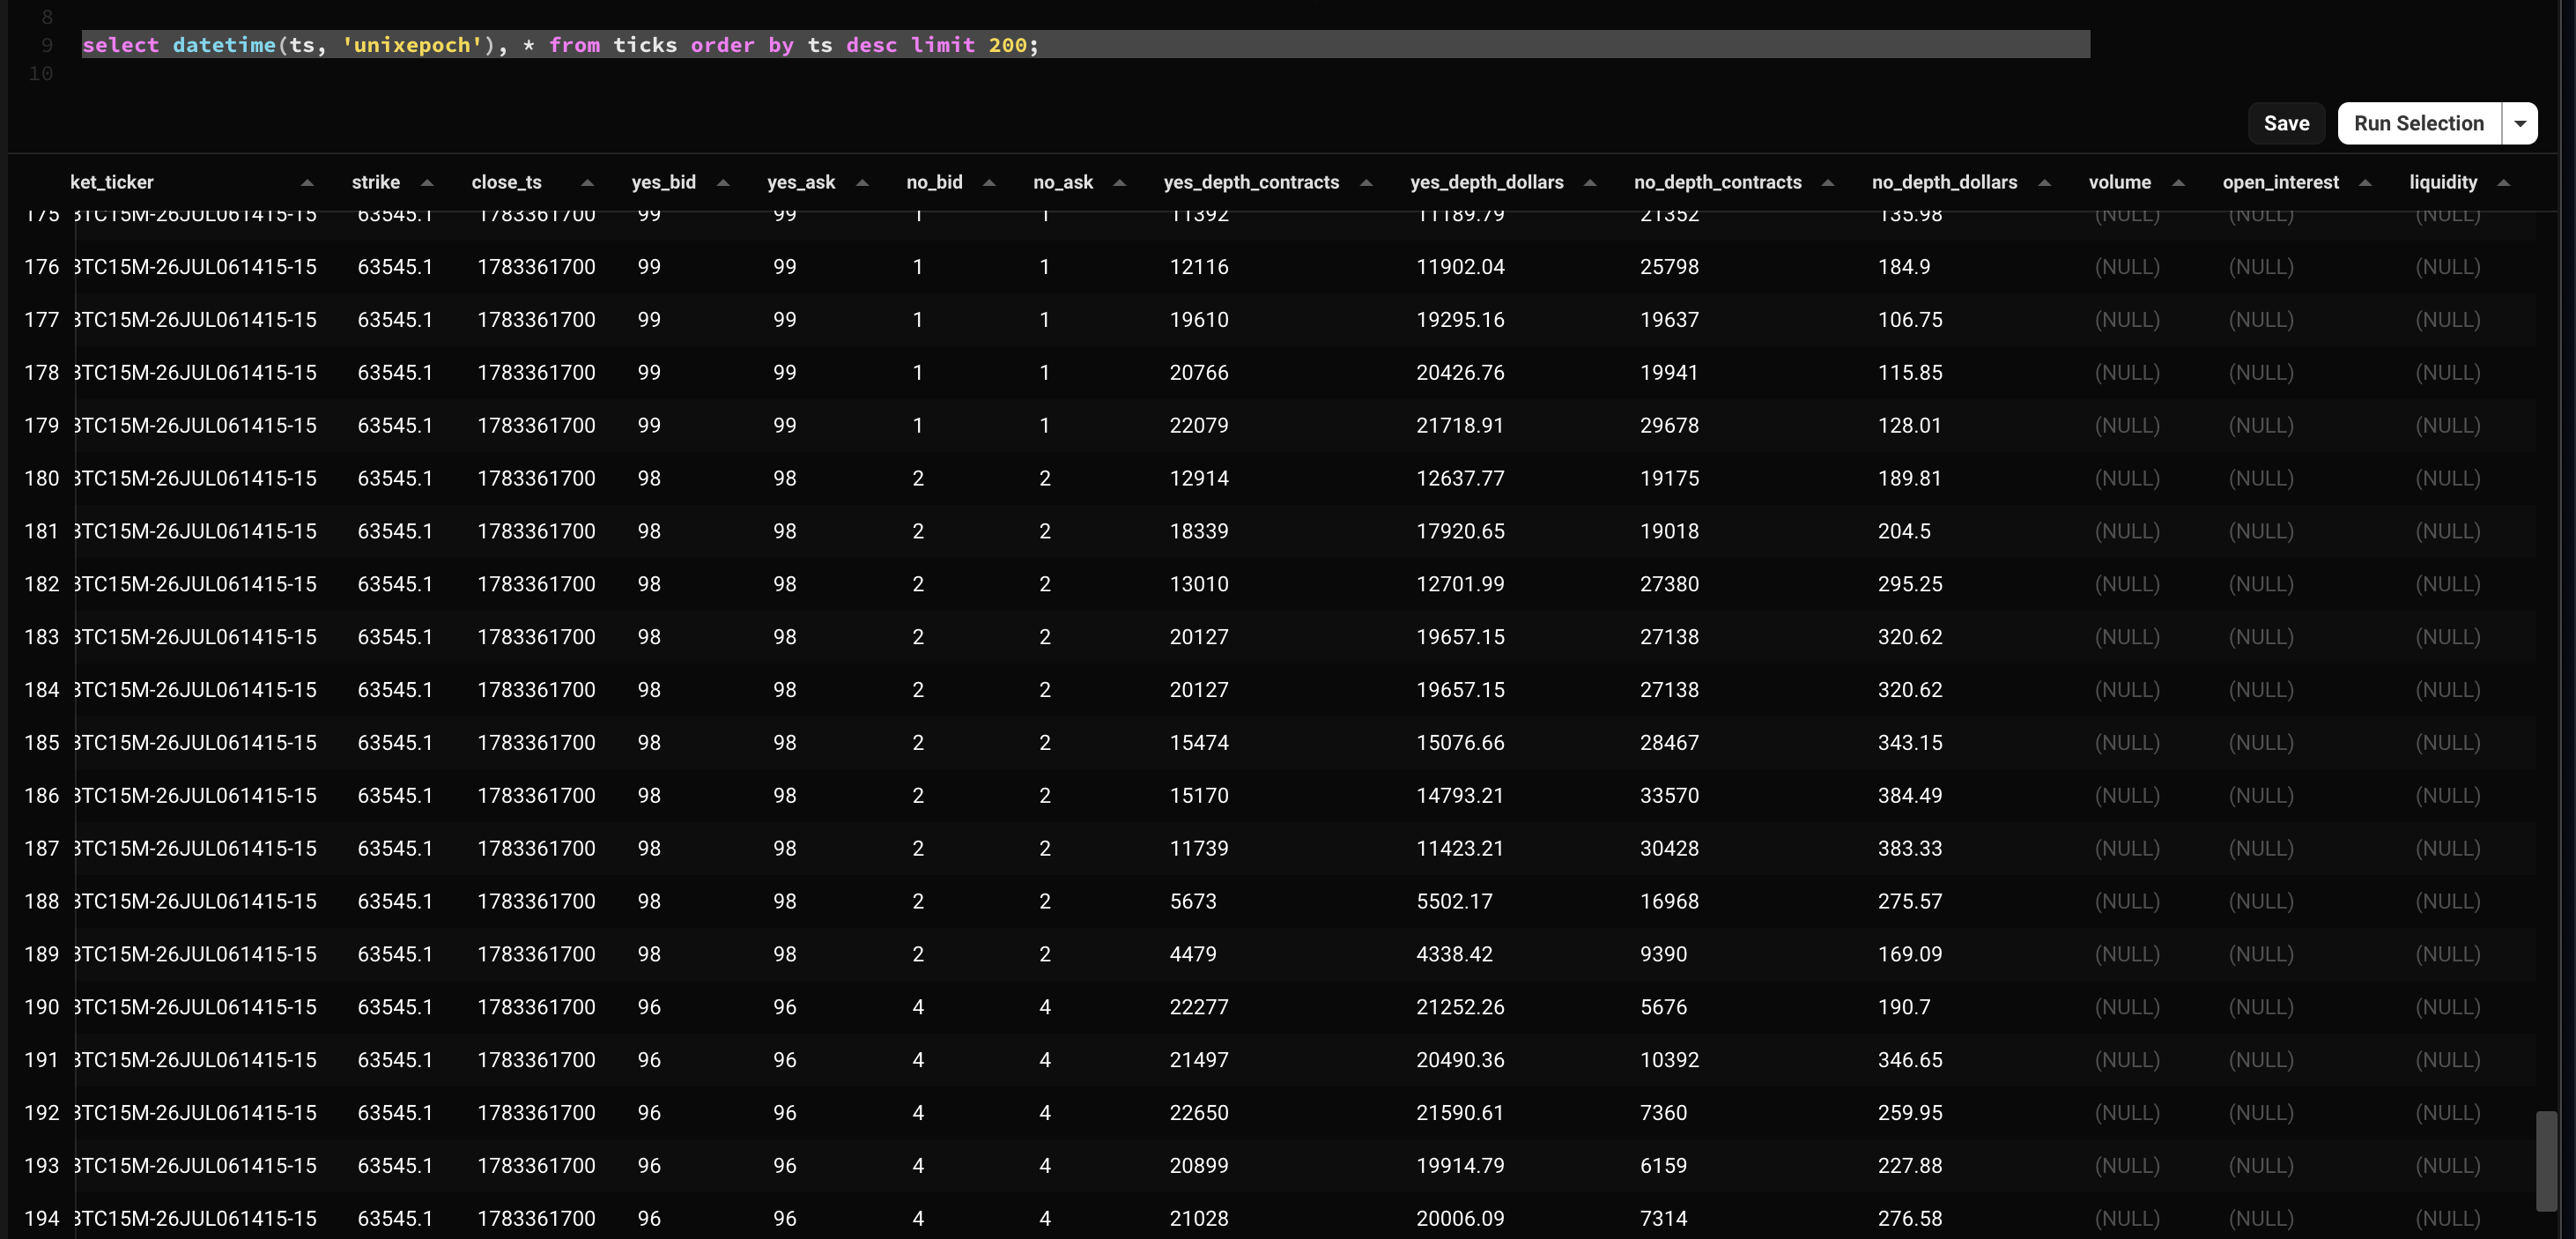The height and width of the screenshot is (1239, 2576).
Task: Sort by no_bid column arrow
Action: [x=989, y=182]
